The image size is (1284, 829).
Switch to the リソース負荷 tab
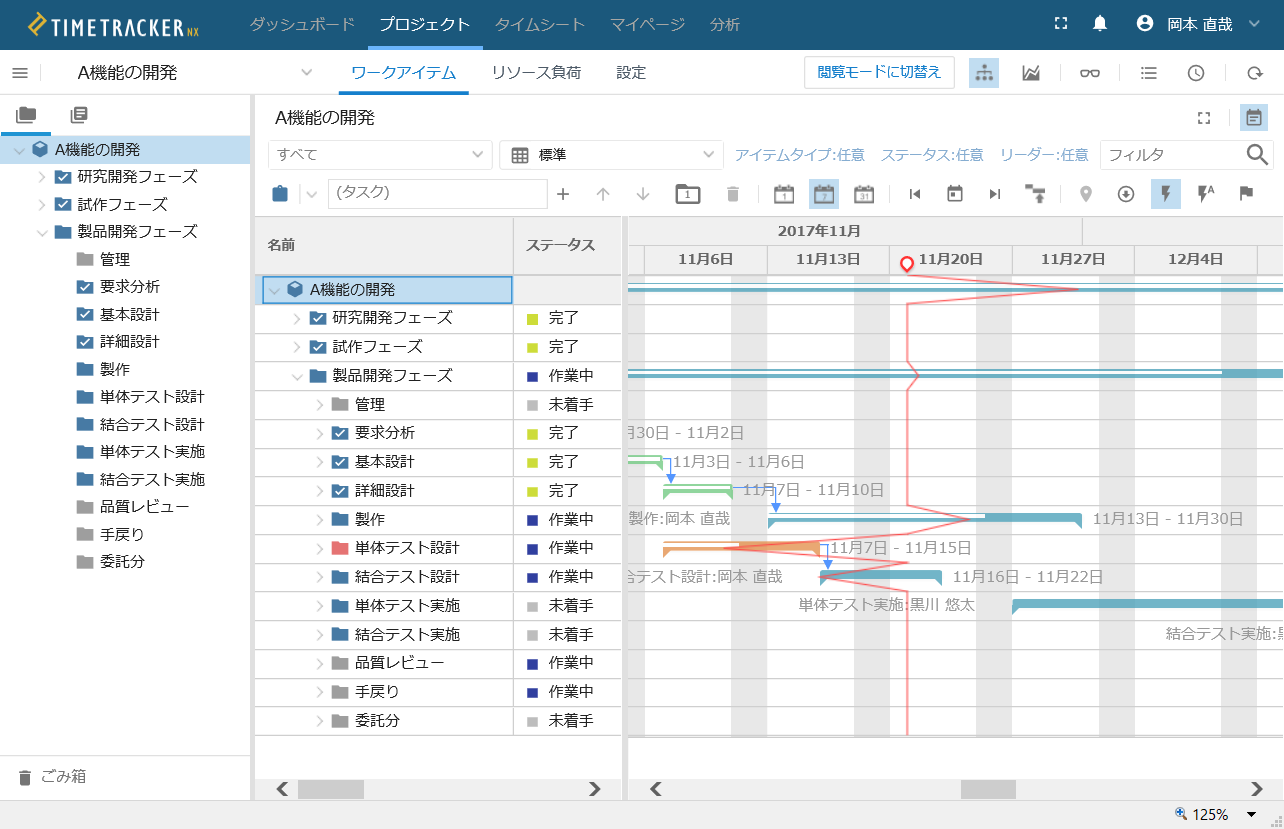536,72
